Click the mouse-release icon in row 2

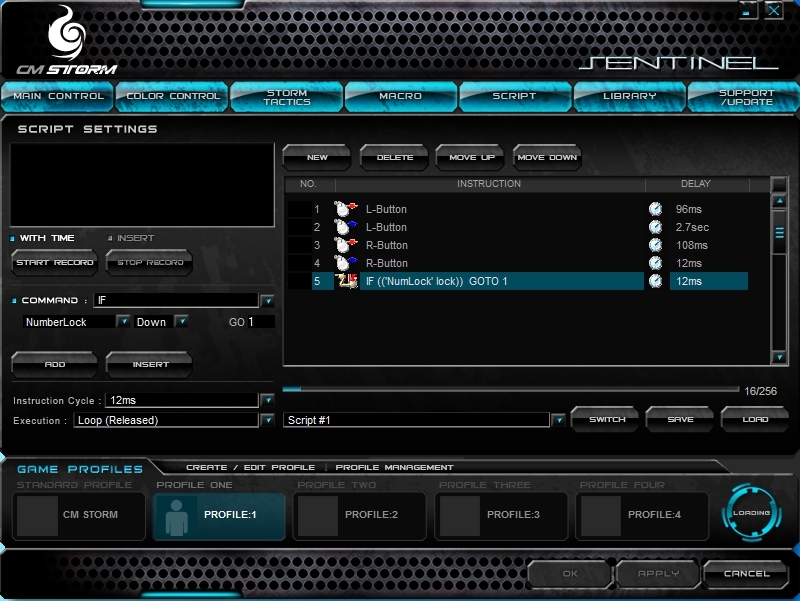(345, 227)
